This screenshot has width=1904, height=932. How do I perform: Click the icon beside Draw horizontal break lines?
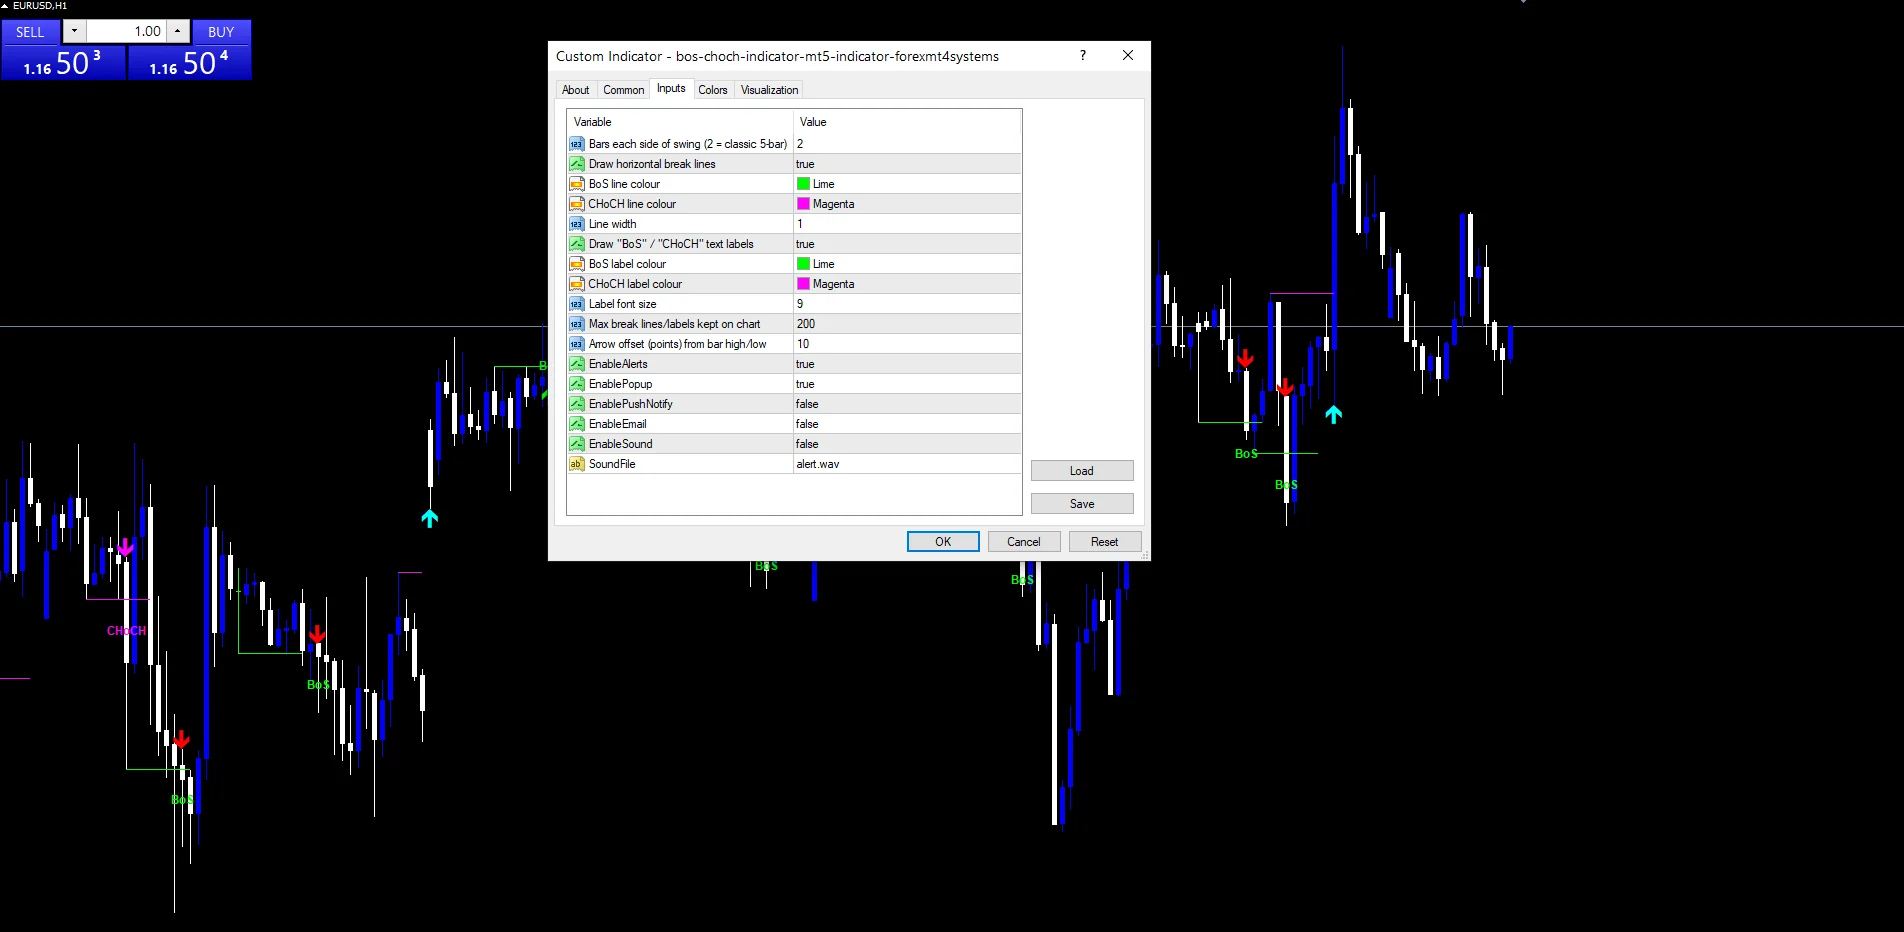(x=576, y=164)
